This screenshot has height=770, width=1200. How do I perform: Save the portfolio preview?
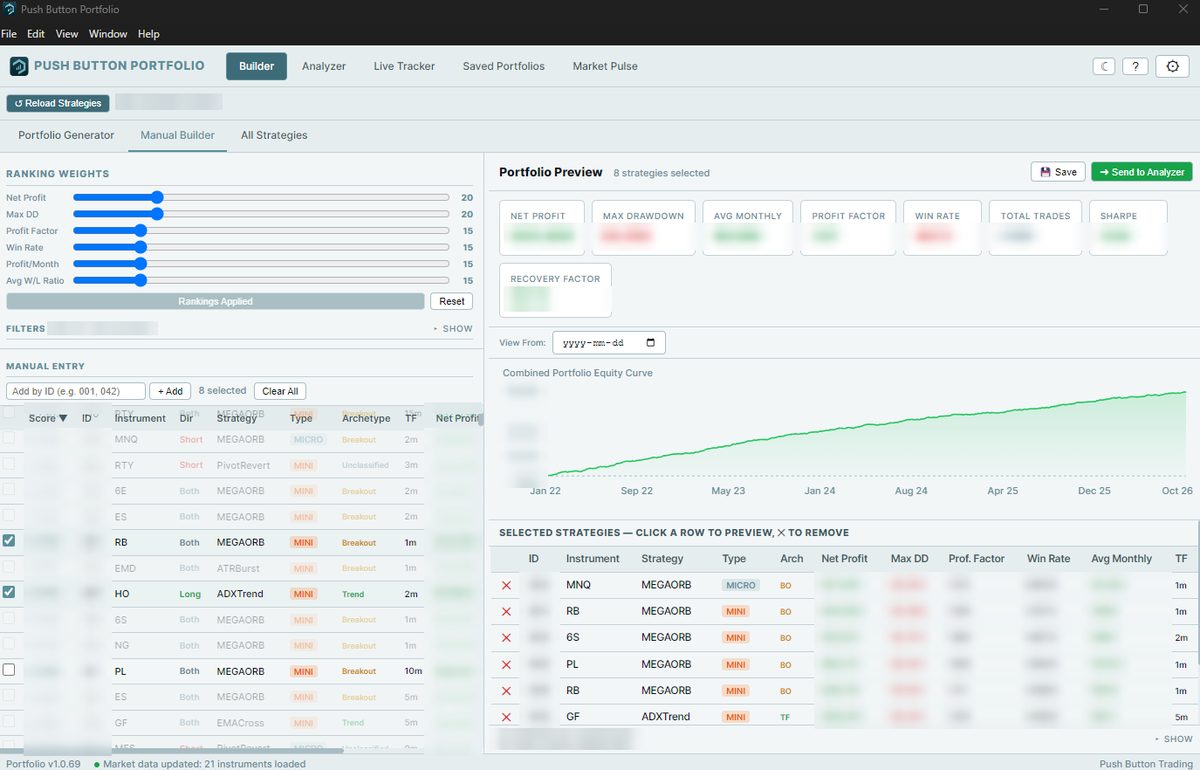pos(1058,172)
